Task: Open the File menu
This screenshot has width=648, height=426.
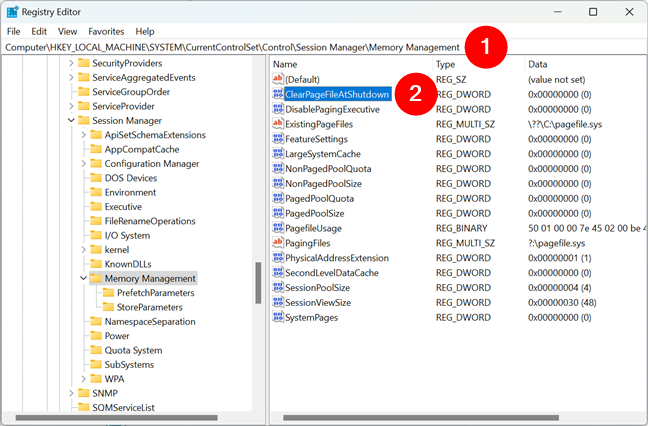Action: (x=14, y=31)
